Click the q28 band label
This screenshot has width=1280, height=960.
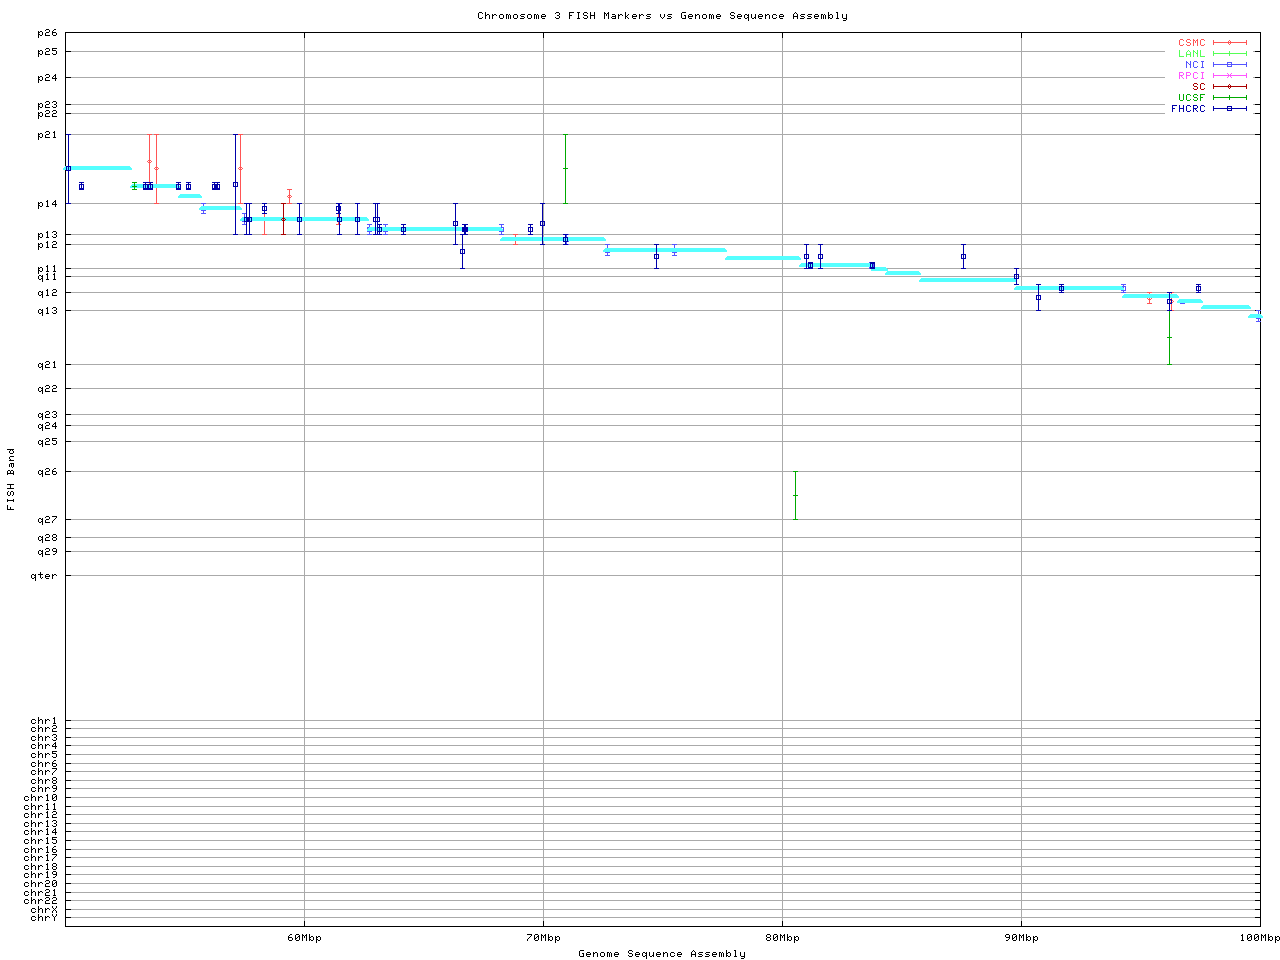48,539
